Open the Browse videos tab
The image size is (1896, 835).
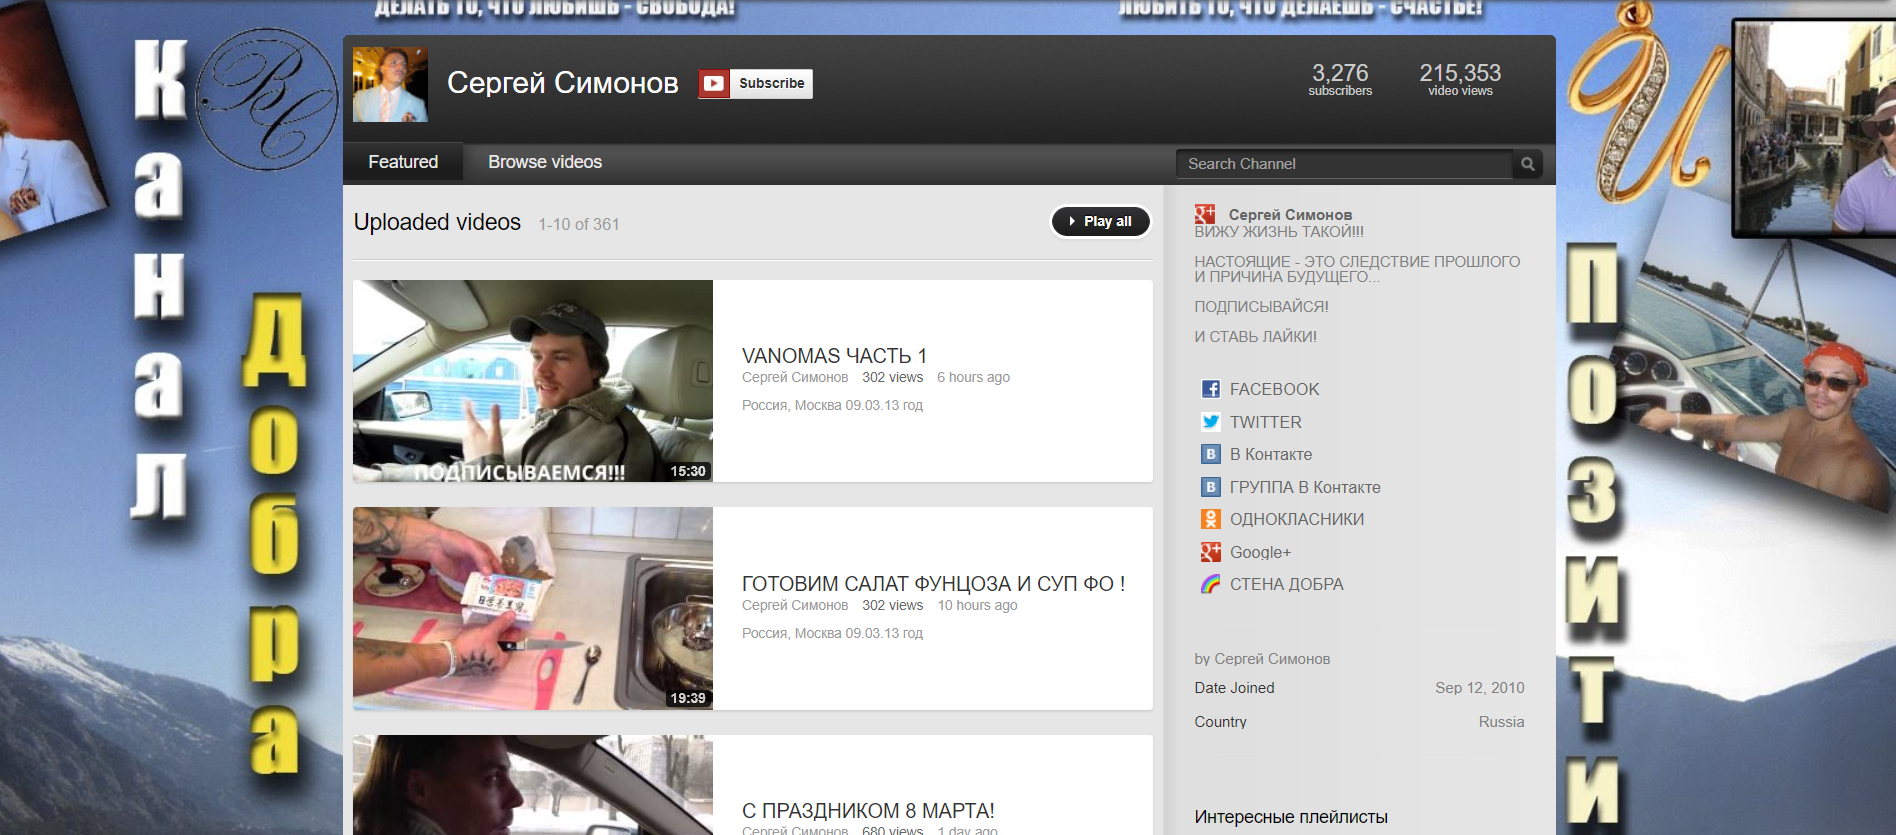pos(545,162)
